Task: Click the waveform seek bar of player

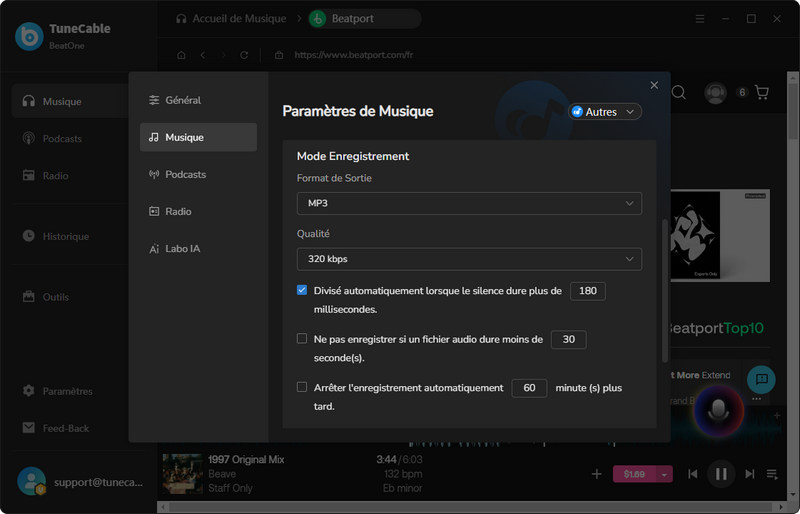Action: [510, 444]
